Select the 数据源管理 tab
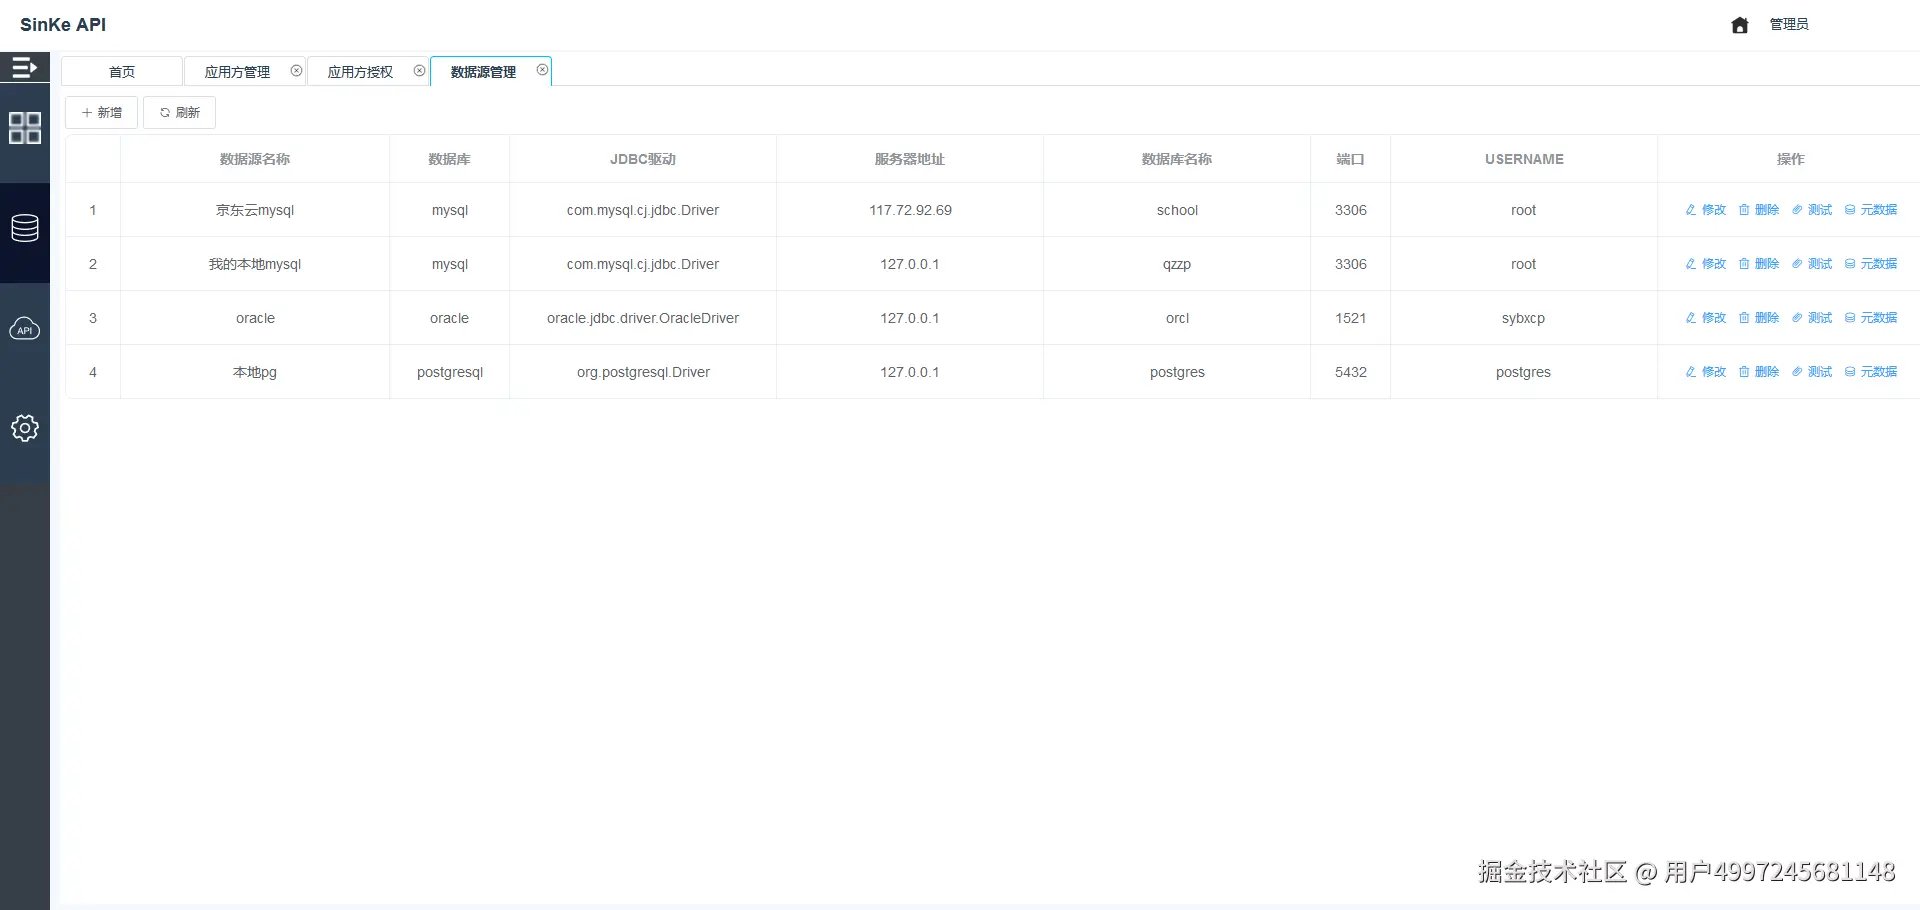Screen dimensions: 1920x910 click(x=483, y=72)
